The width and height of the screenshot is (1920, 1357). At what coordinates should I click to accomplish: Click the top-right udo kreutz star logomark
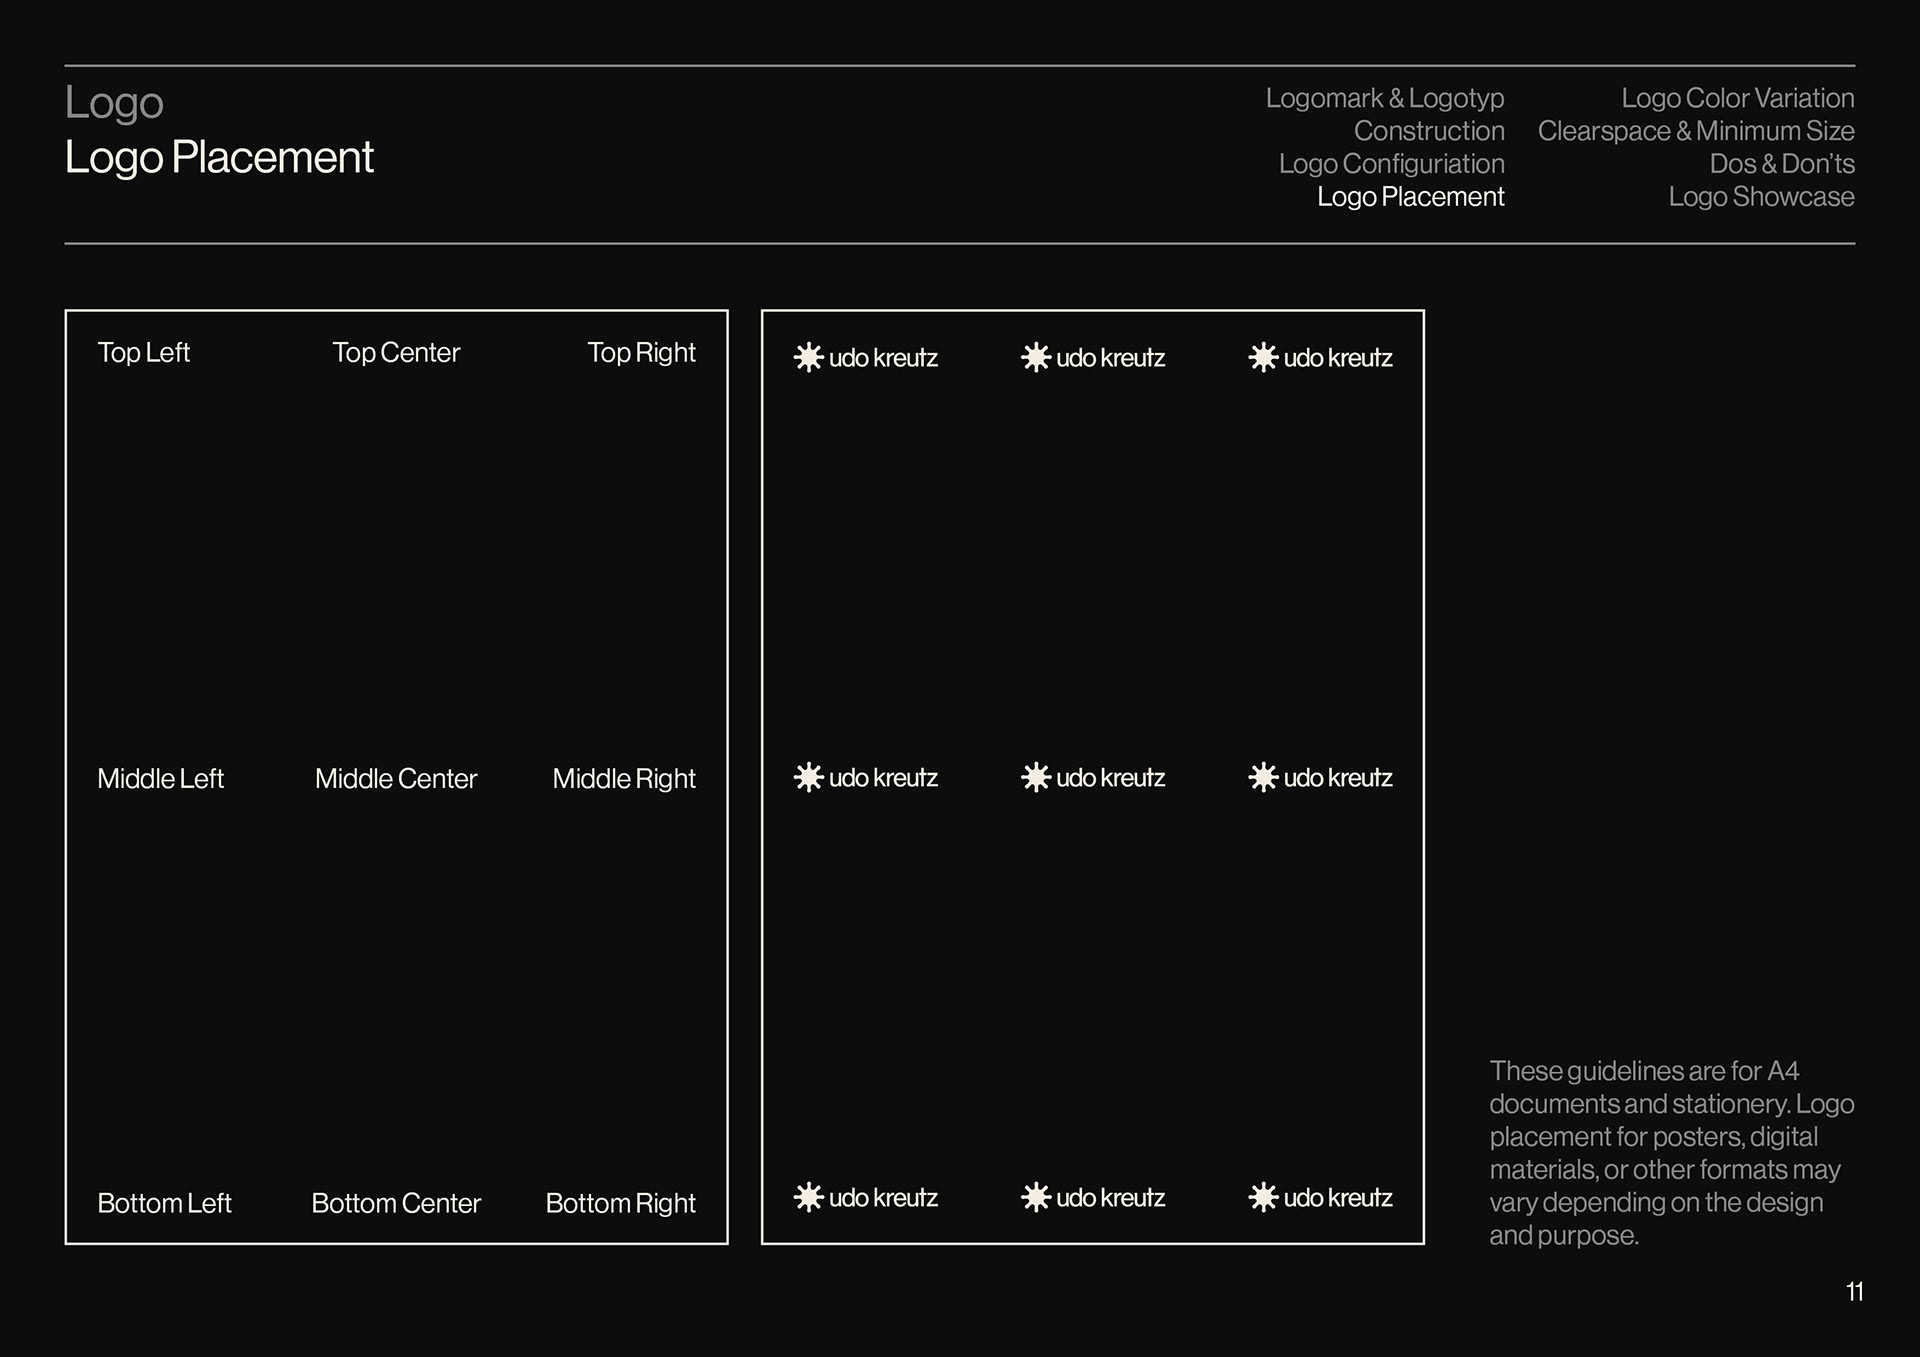coord(1263,357)
